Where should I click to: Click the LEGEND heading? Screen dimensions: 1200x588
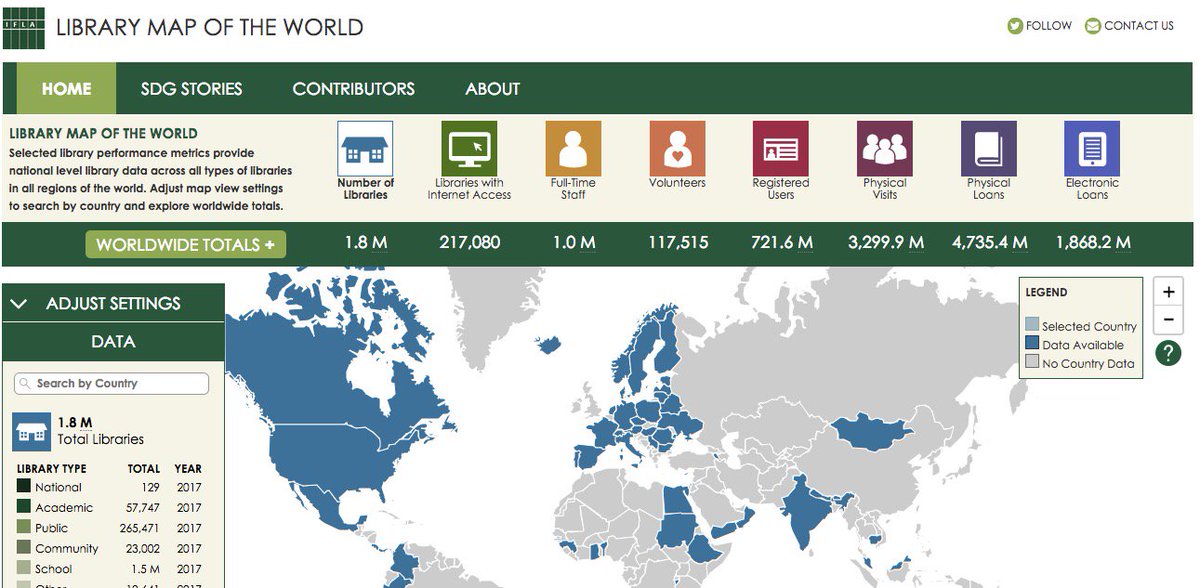tap(1046, 293)
